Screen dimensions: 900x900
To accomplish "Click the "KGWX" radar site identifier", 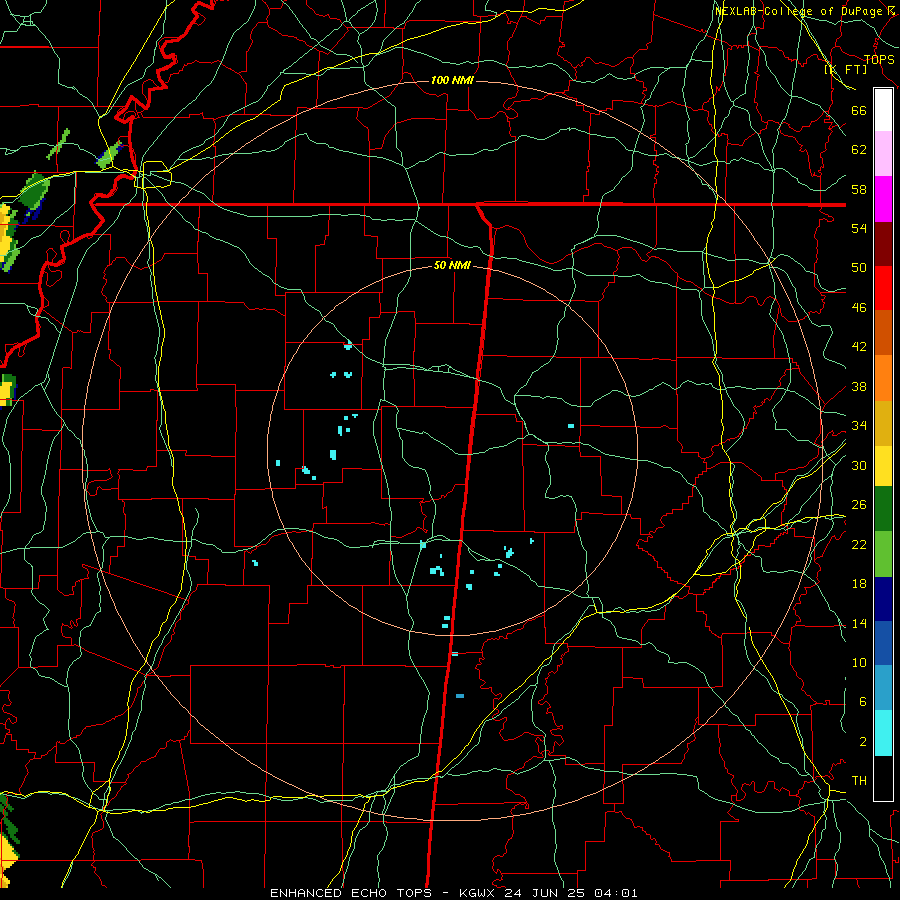I will click(479, 893).
